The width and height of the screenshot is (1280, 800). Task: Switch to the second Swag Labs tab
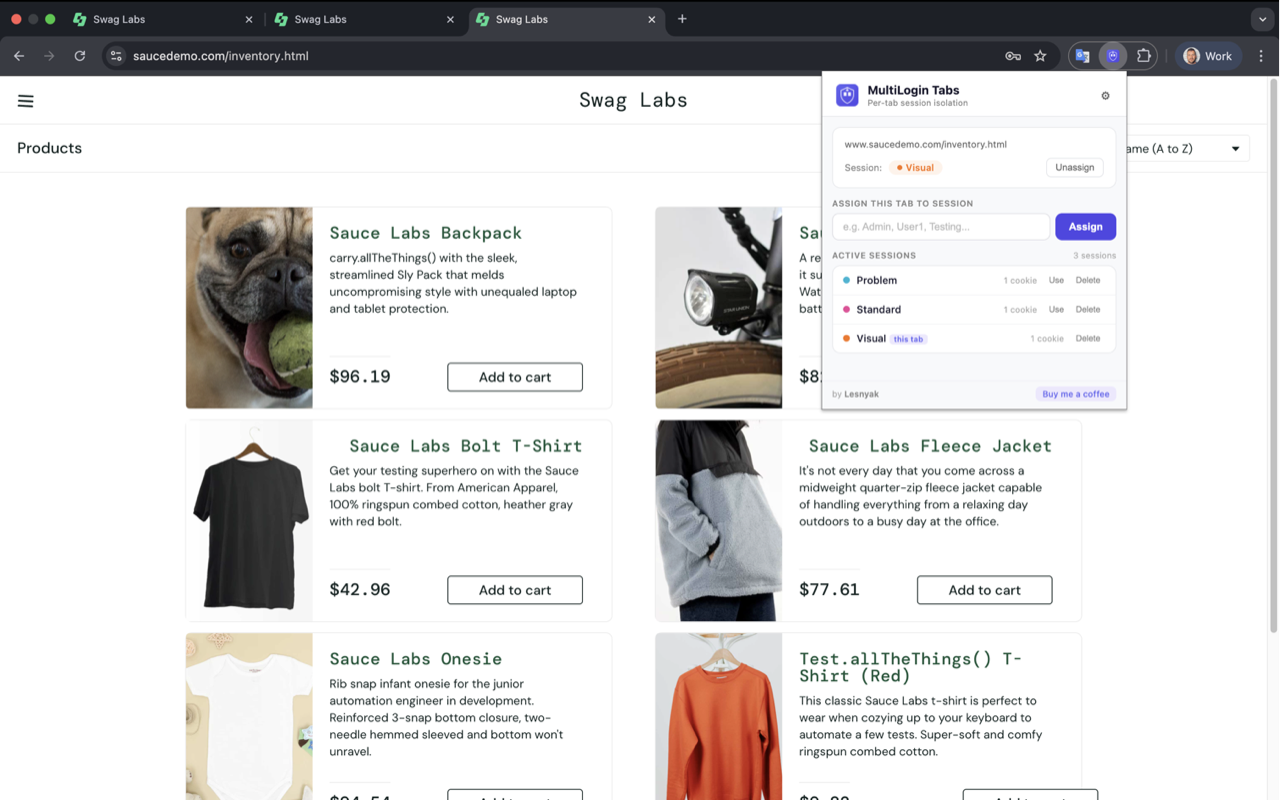(x=364, y=19)
